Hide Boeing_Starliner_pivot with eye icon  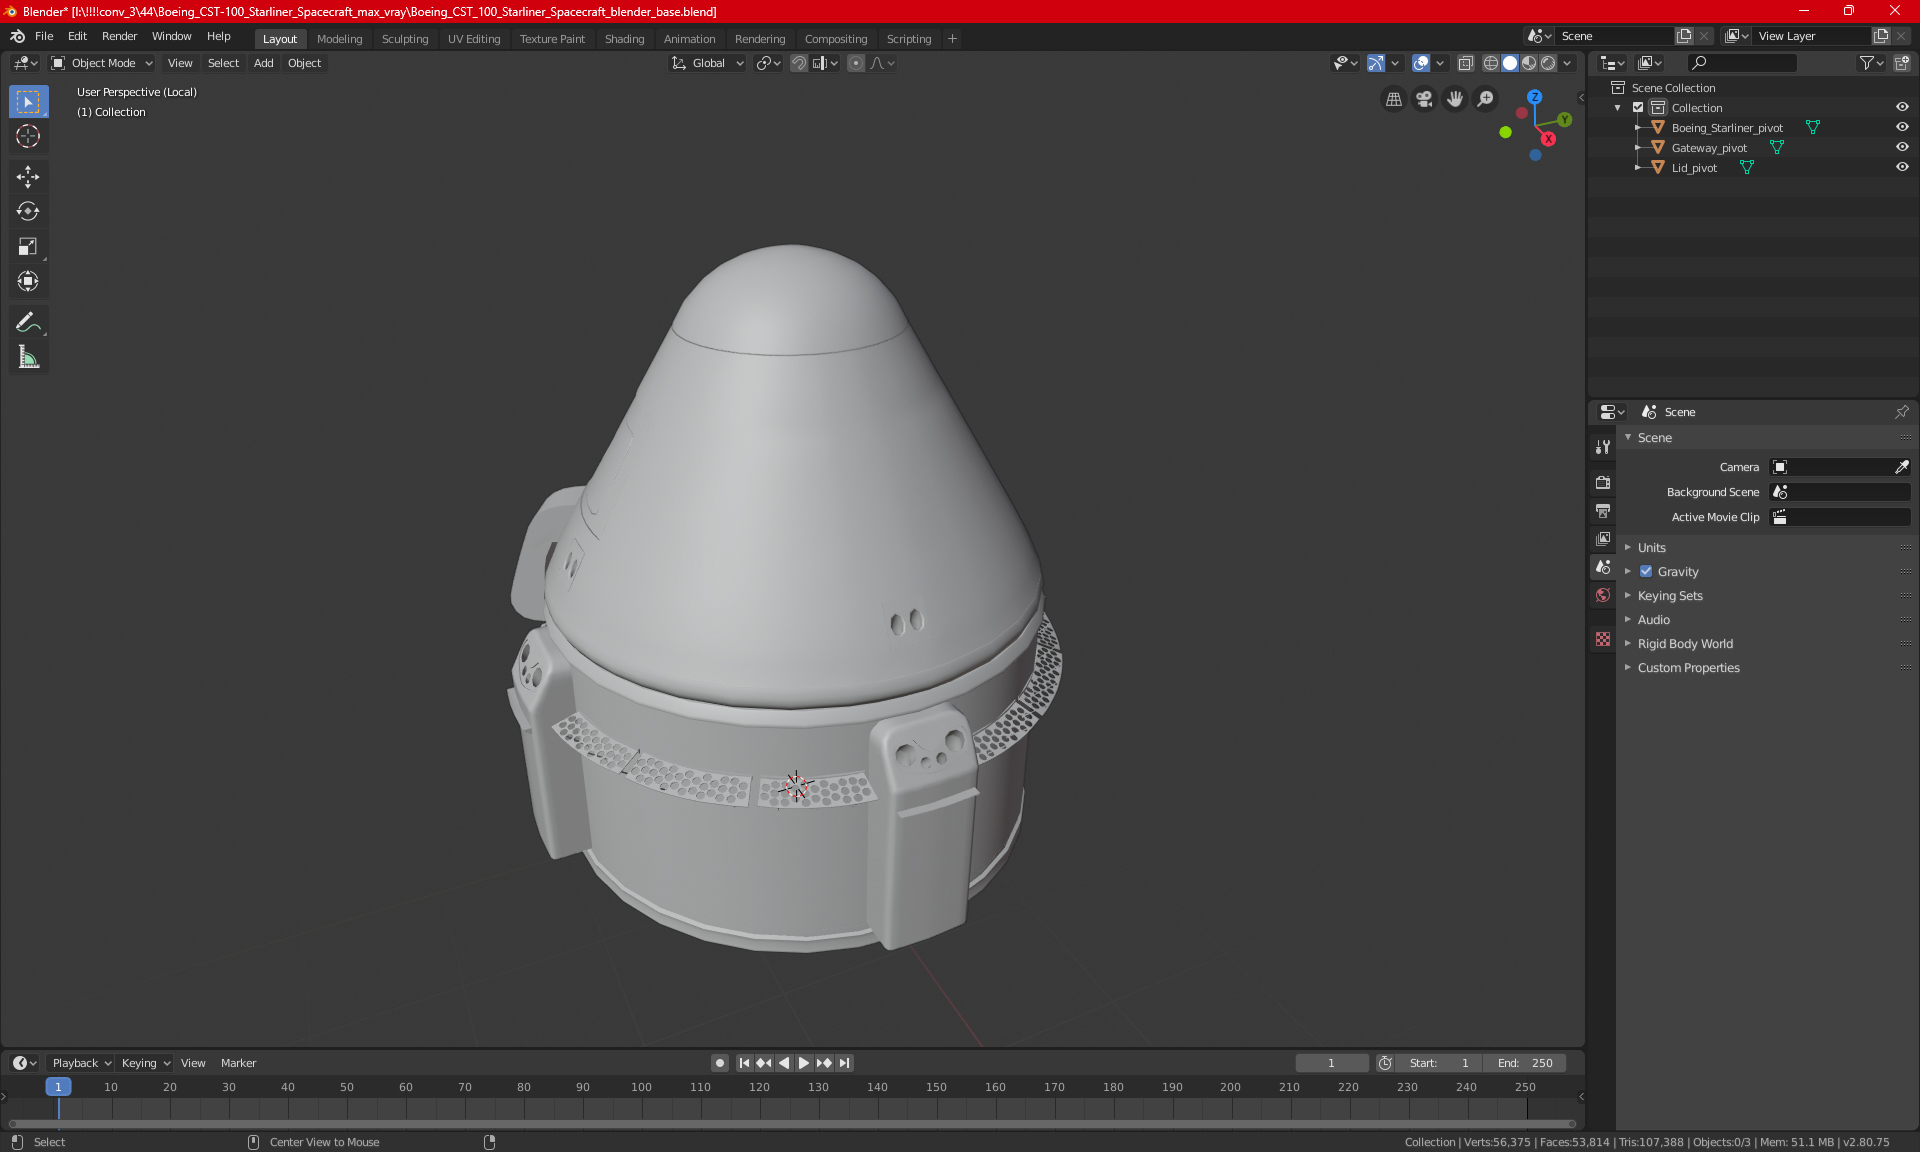pos(1902,128)
